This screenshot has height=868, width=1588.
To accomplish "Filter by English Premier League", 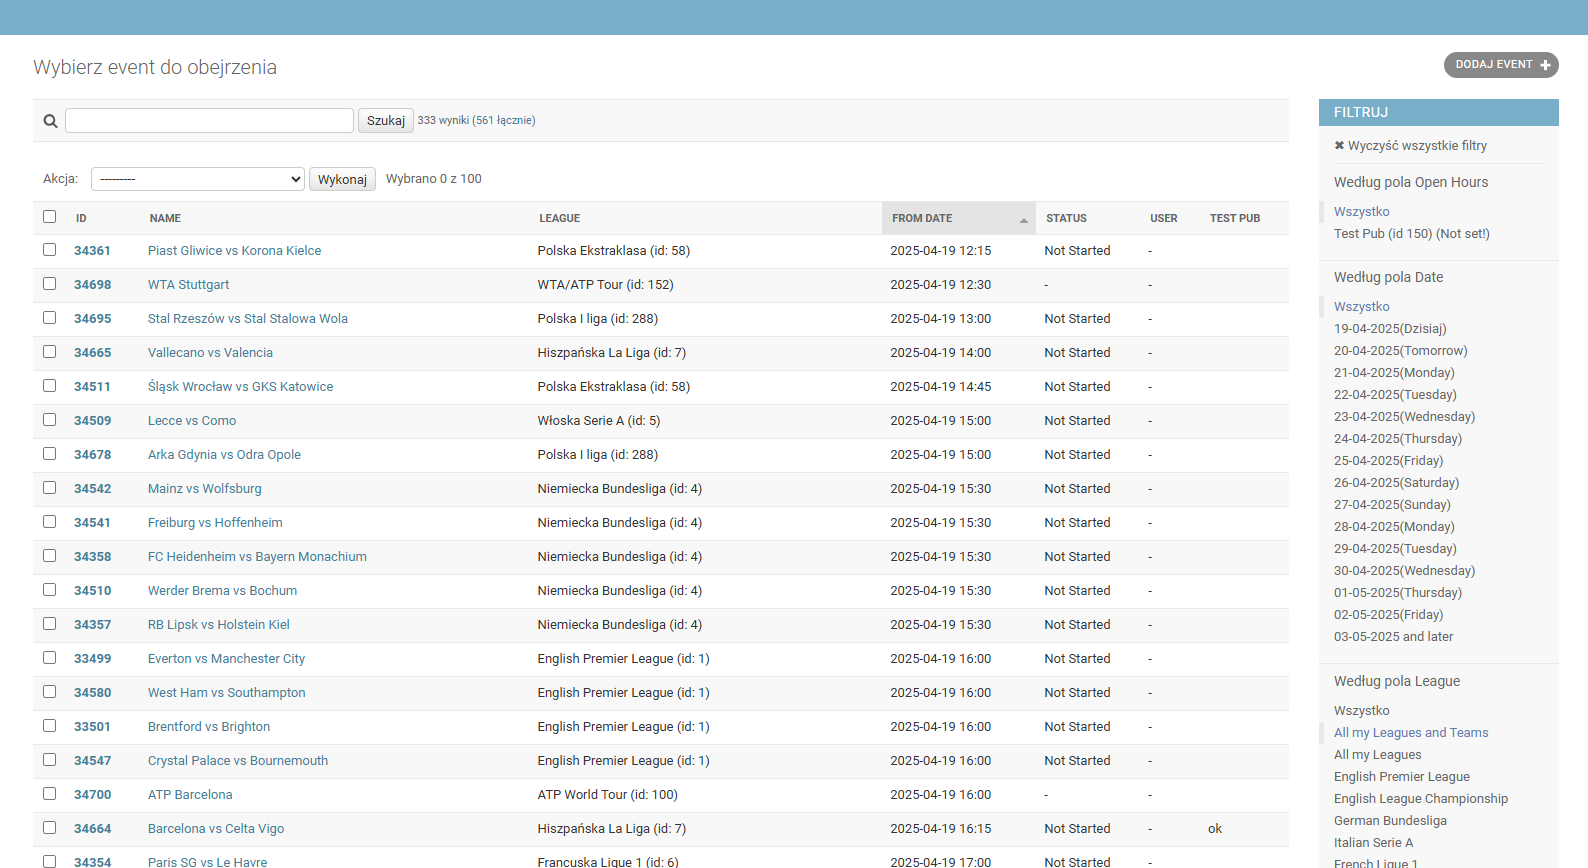I will tap(1401, 777).
